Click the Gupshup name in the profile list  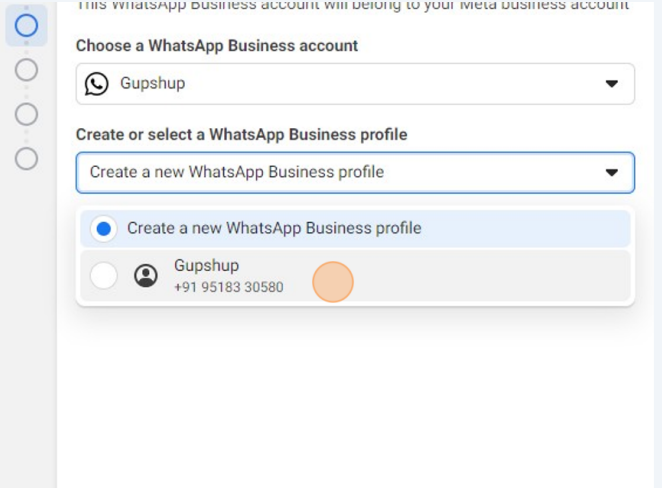click(206, 266)
